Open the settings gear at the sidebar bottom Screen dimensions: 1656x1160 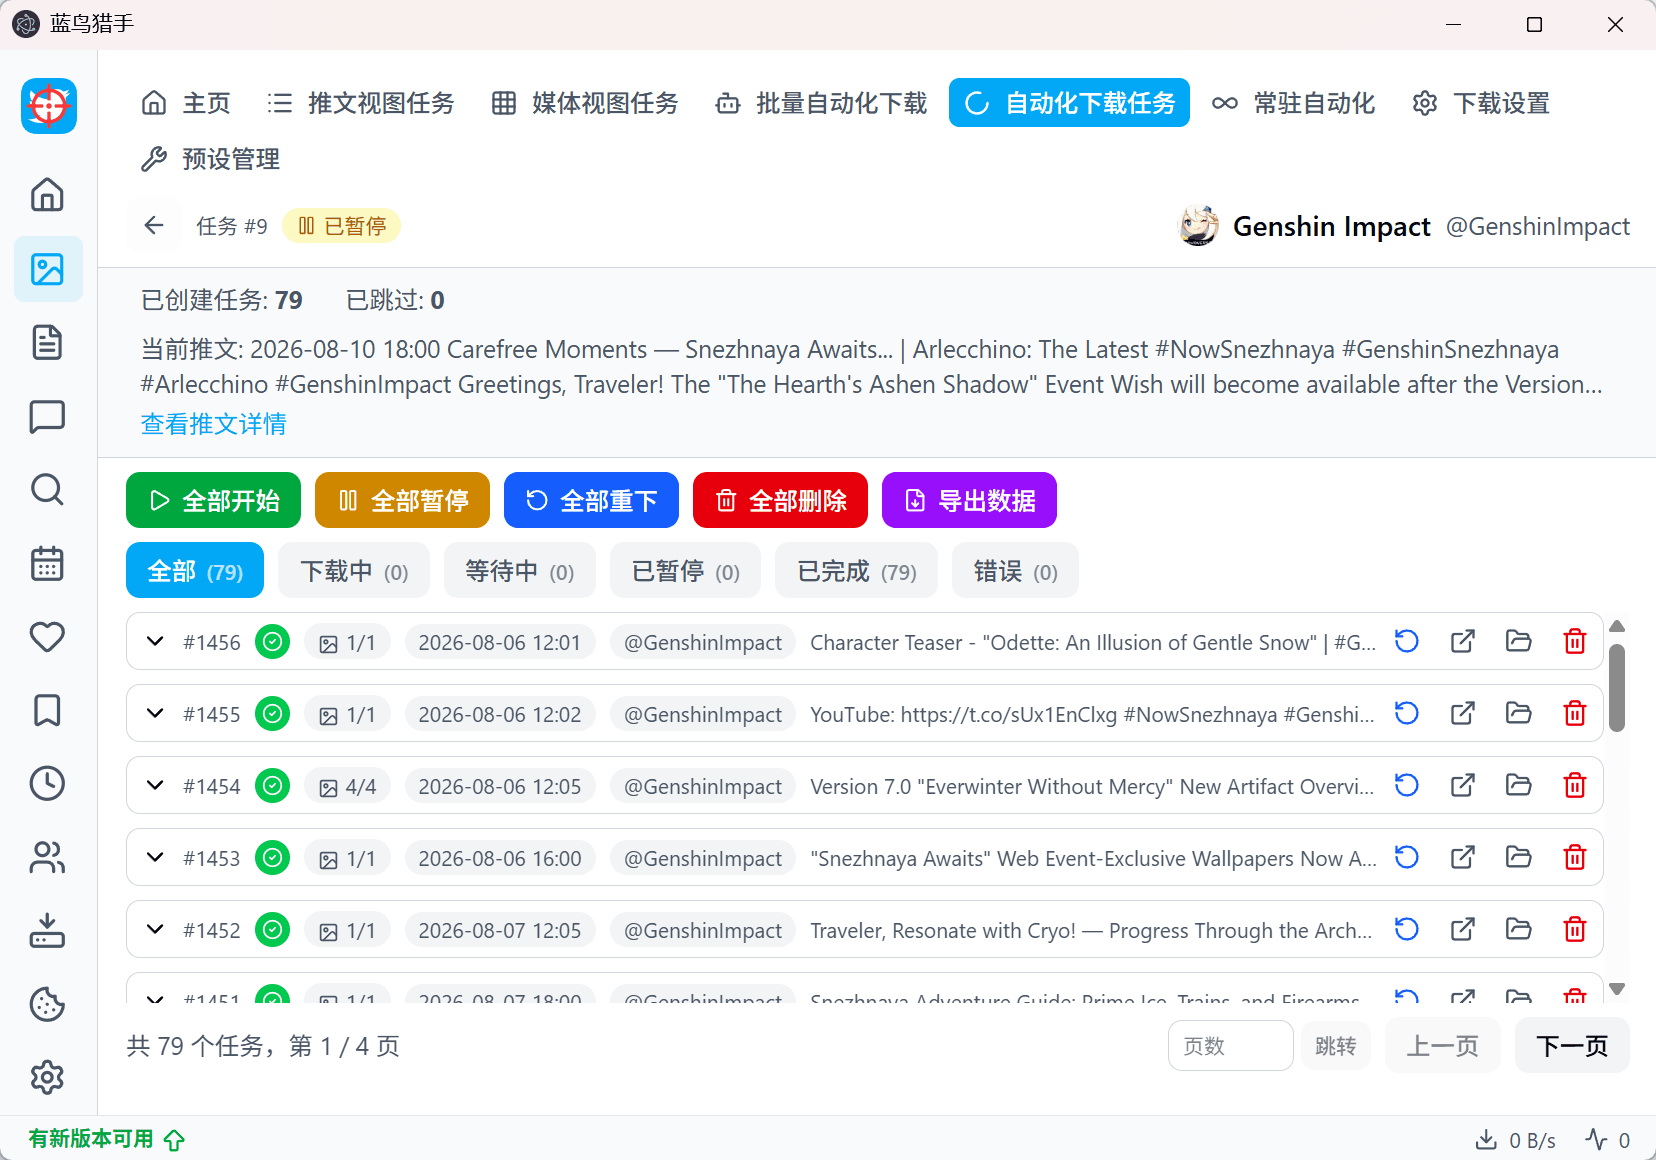(x=47, y=1078)
